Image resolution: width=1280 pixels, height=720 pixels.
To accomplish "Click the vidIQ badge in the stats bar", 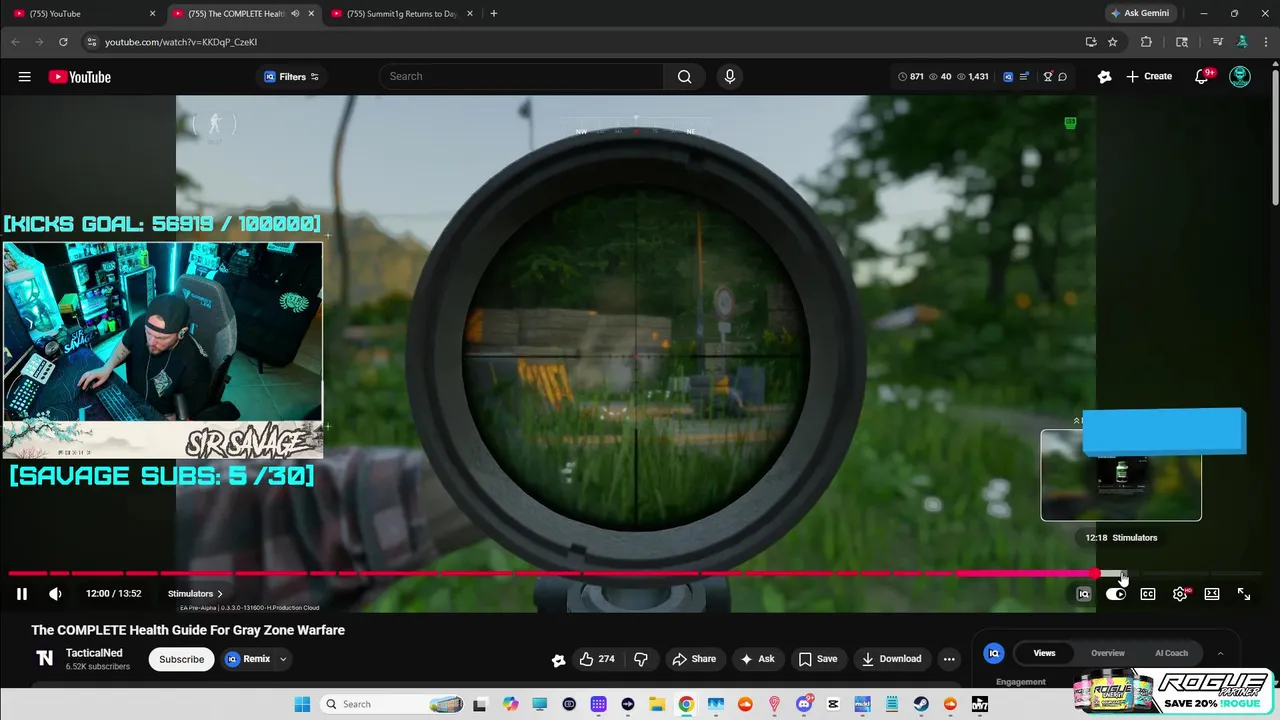I will pyautogui.click(x=1008, y=77).
